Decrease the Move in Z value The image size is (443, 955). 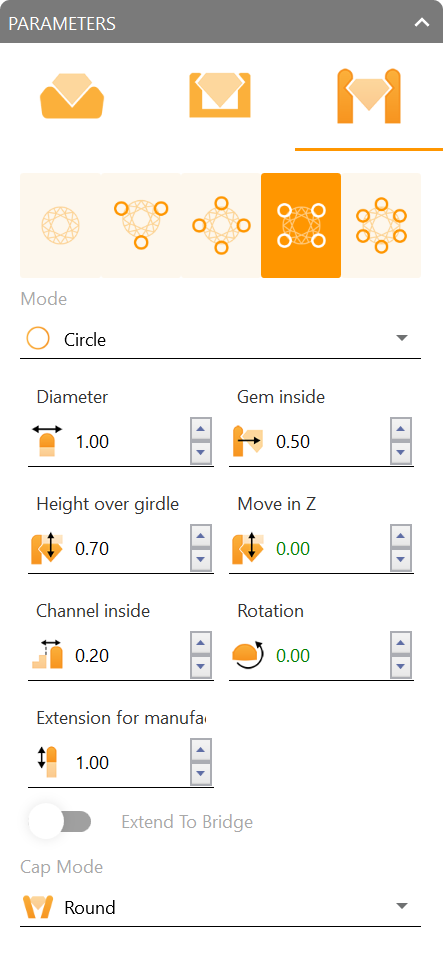click(400, 560)
